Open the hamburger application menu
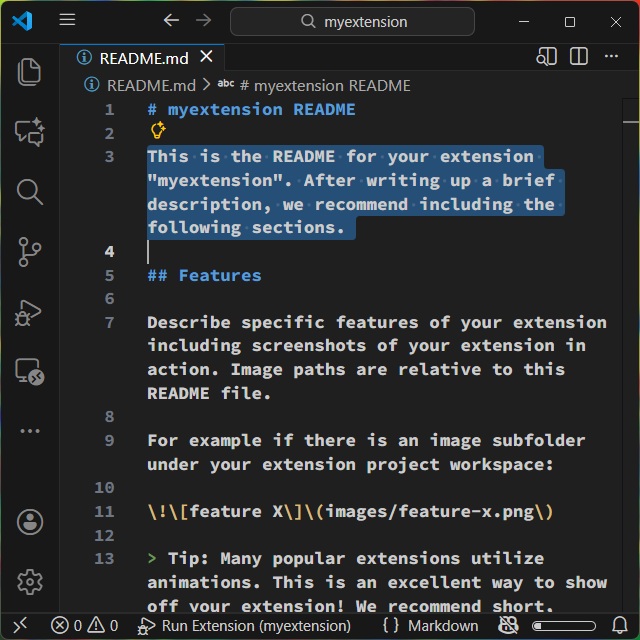Screen dimensions: 640x640 (67, 20)
